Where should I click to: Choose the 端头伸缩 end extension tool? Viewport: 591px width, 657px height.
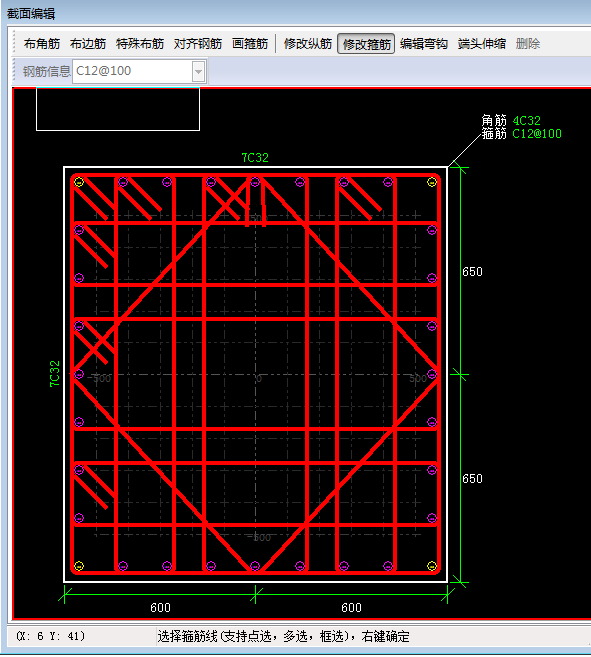pos(482,44)
